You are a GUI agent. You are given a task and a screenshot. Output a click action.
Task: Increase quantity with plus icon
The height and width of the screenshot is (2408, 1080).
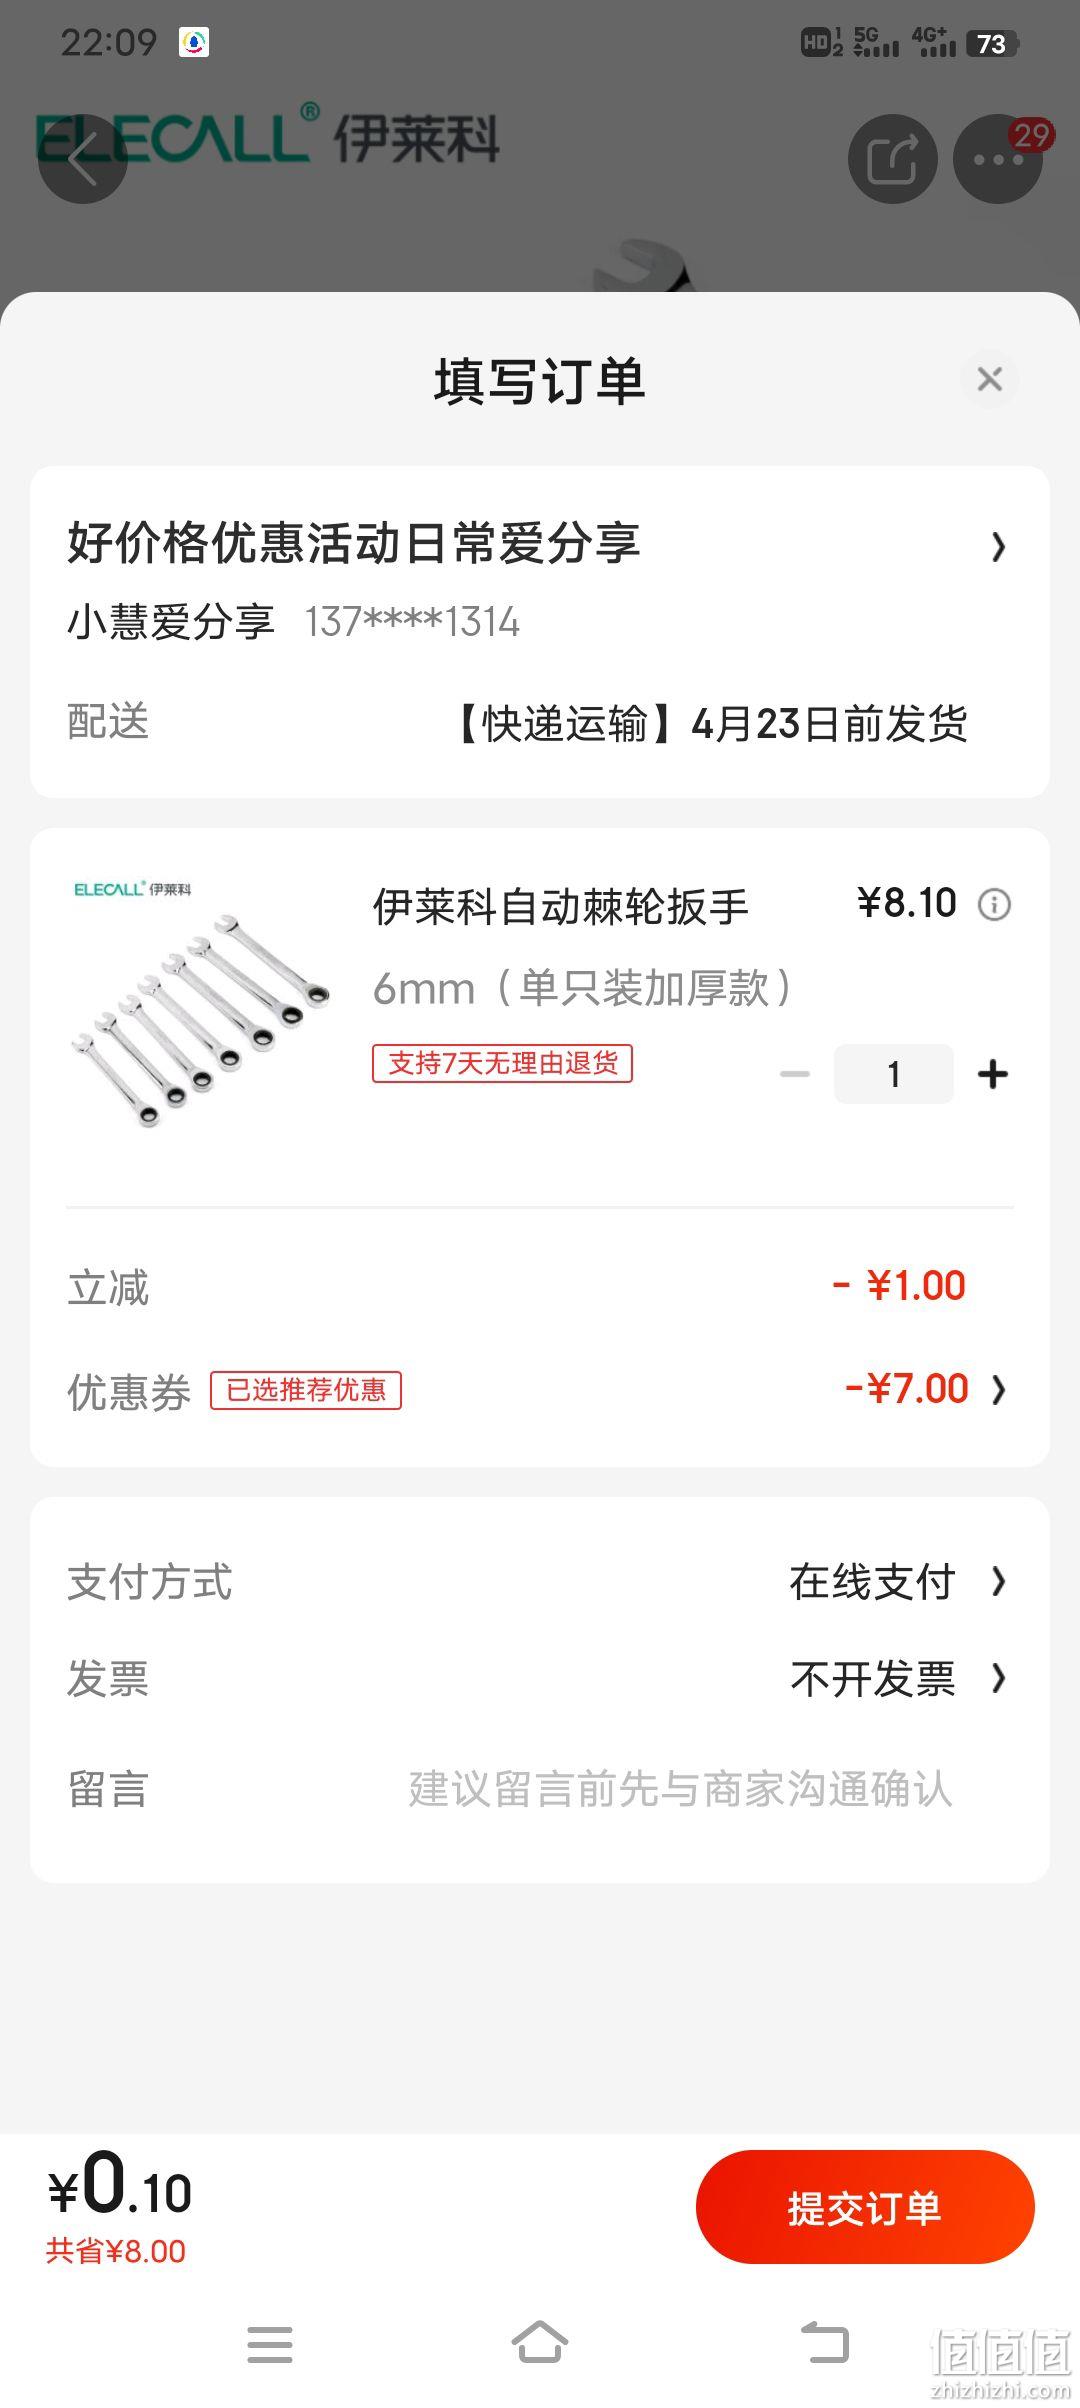[x=993, y=1074]
